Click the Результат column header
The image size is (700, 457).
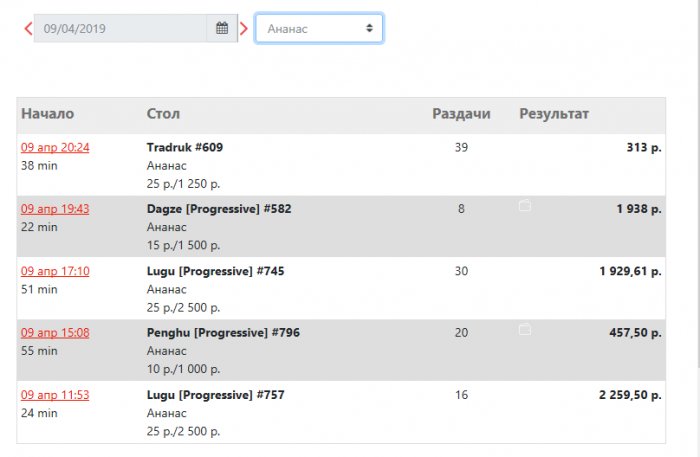554,114
